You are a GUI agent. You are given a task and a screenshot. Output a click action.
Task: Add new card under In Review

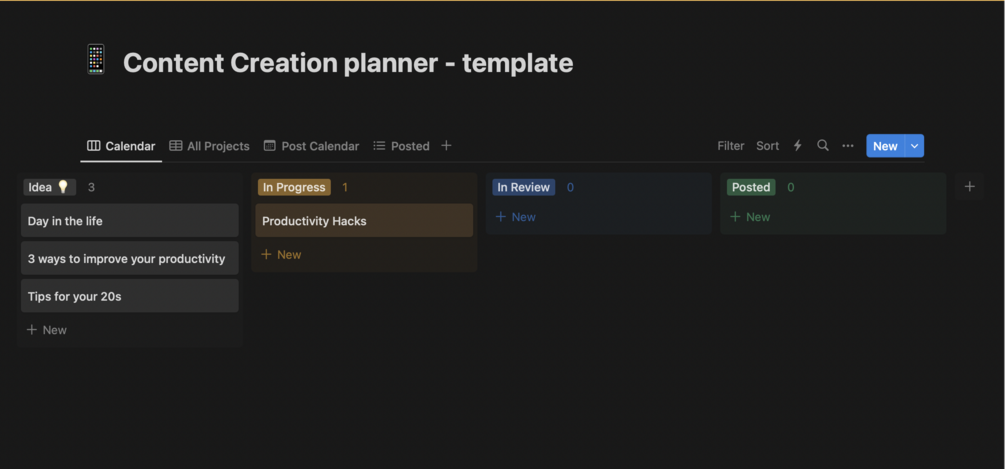pos(516,217)
